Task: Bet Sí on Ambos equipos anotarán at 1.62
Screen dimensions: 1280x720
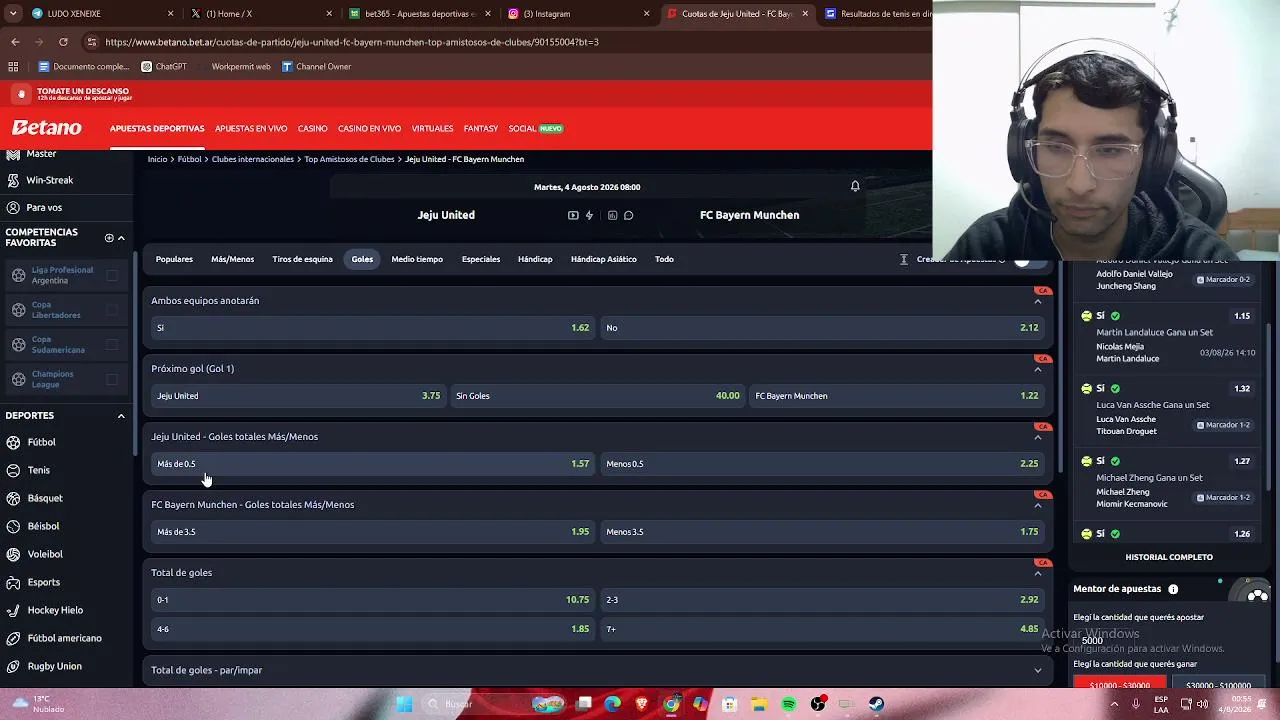Action: pos(372,328)
